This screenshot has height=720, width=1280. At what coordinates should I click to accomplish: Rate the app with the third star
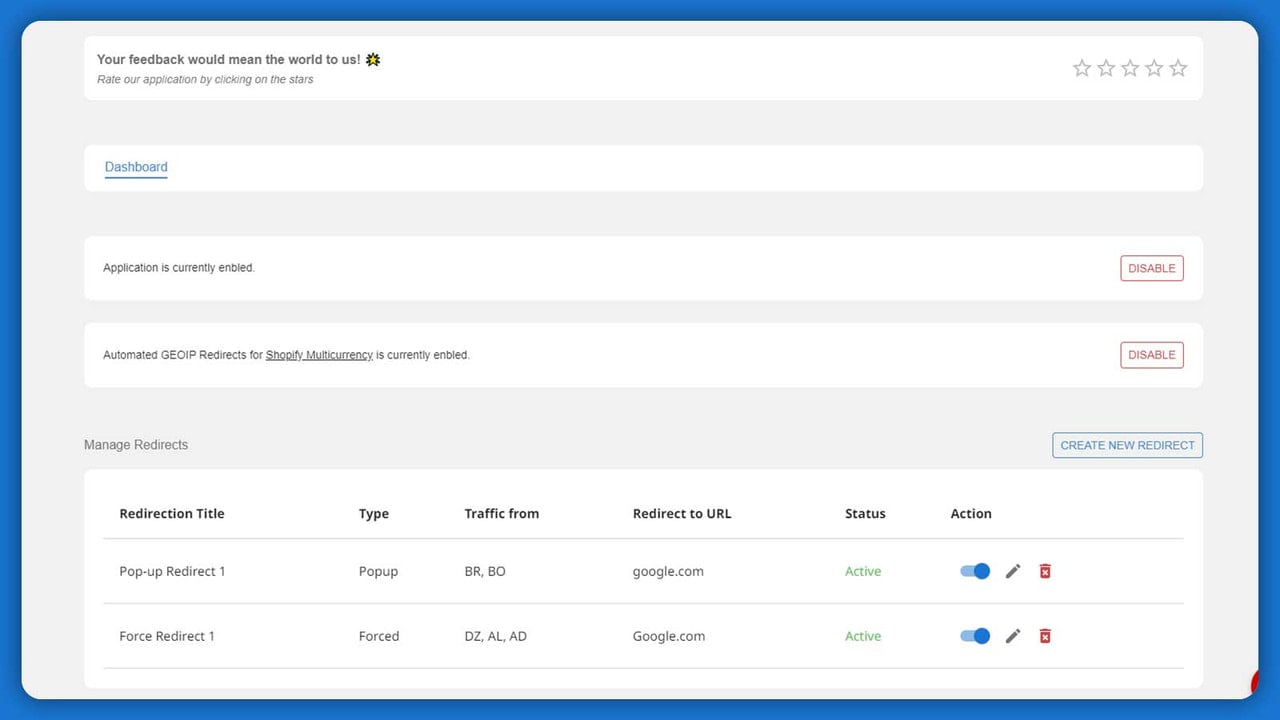[x=1130, y=68]
